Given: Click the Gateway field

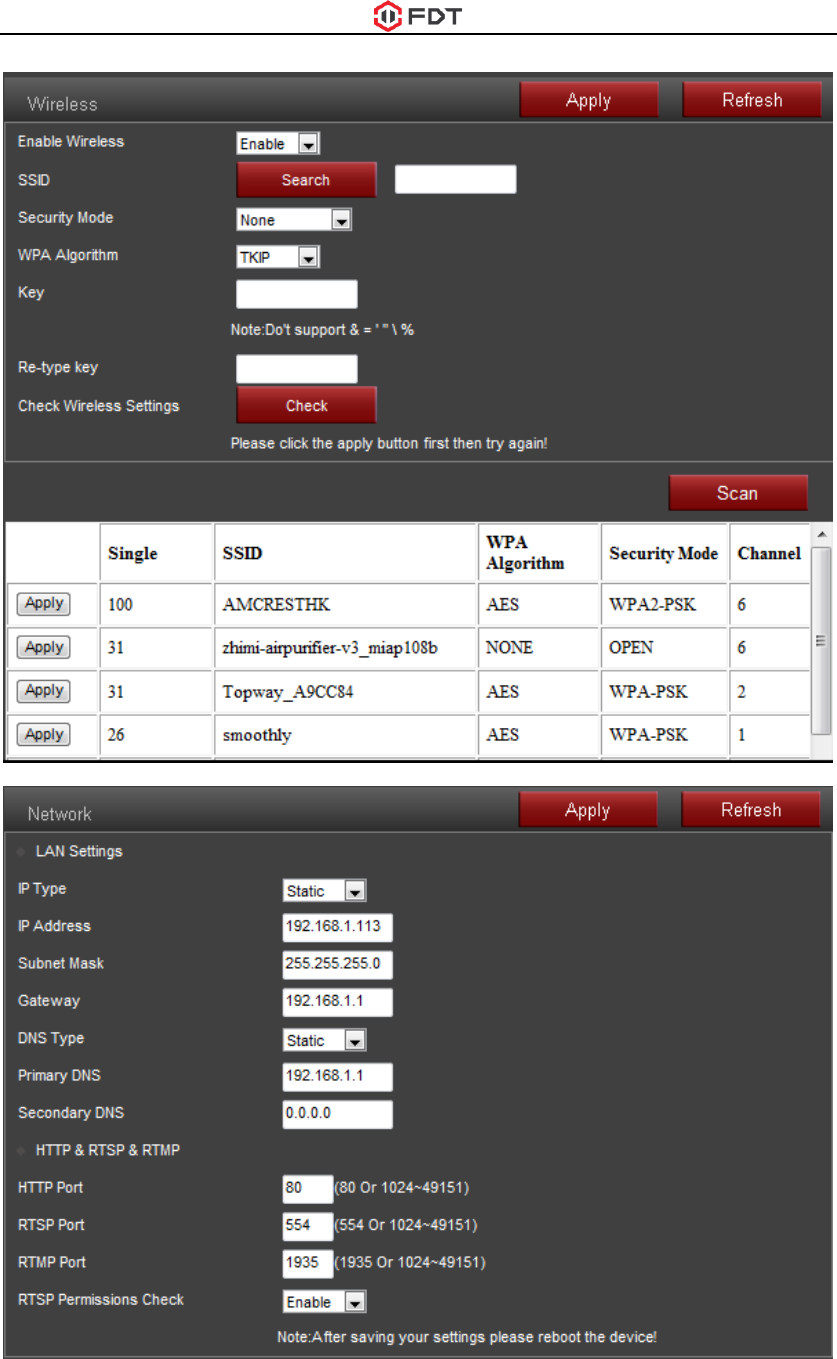Looking at the screenshot, I should click(x=338, y=1002).
